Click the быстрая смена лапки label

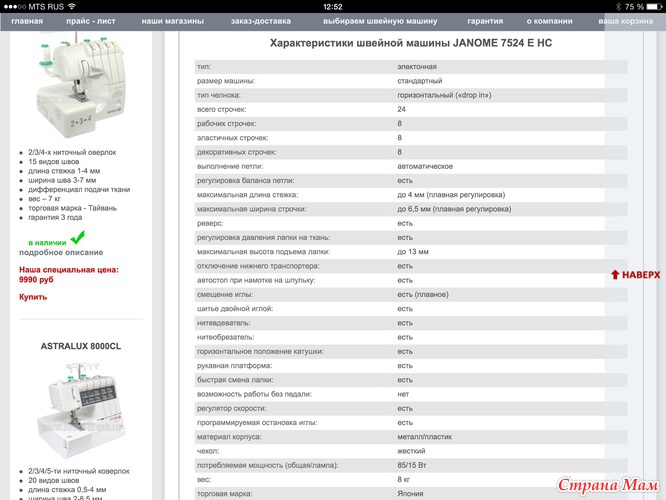point(235,380)
